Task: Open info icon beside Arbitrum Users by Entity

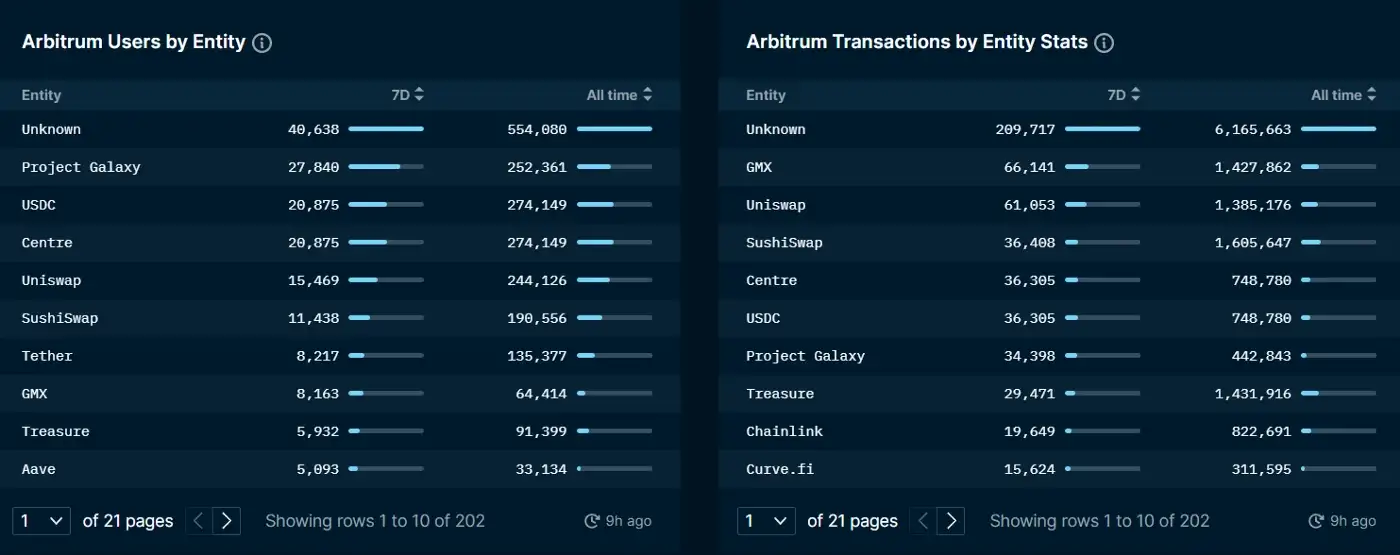Action: pos(262,43)
